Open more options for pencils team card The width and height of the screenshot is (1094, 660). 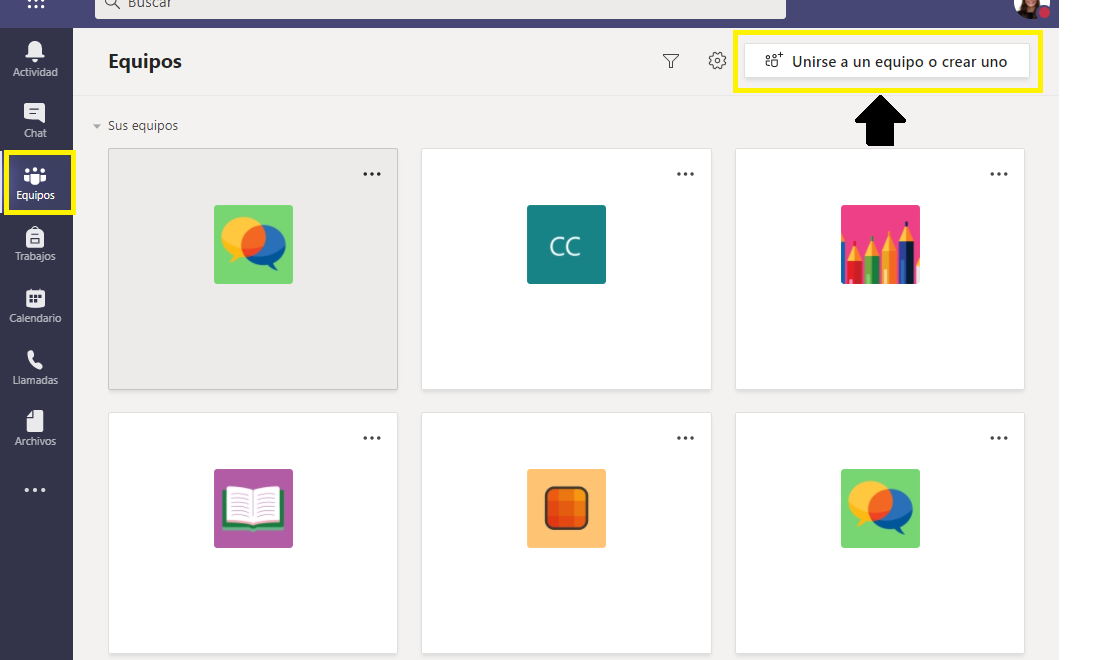pyautogui.click(x=998, y=174)
